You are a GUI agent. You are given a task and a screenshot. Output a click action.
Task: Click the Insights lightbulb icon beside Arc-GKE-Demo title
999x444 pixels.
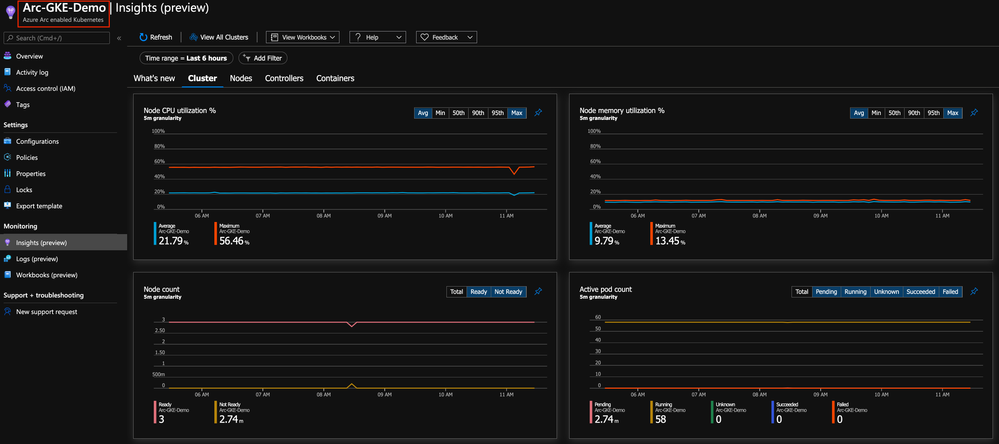click(x=10, y=12)
